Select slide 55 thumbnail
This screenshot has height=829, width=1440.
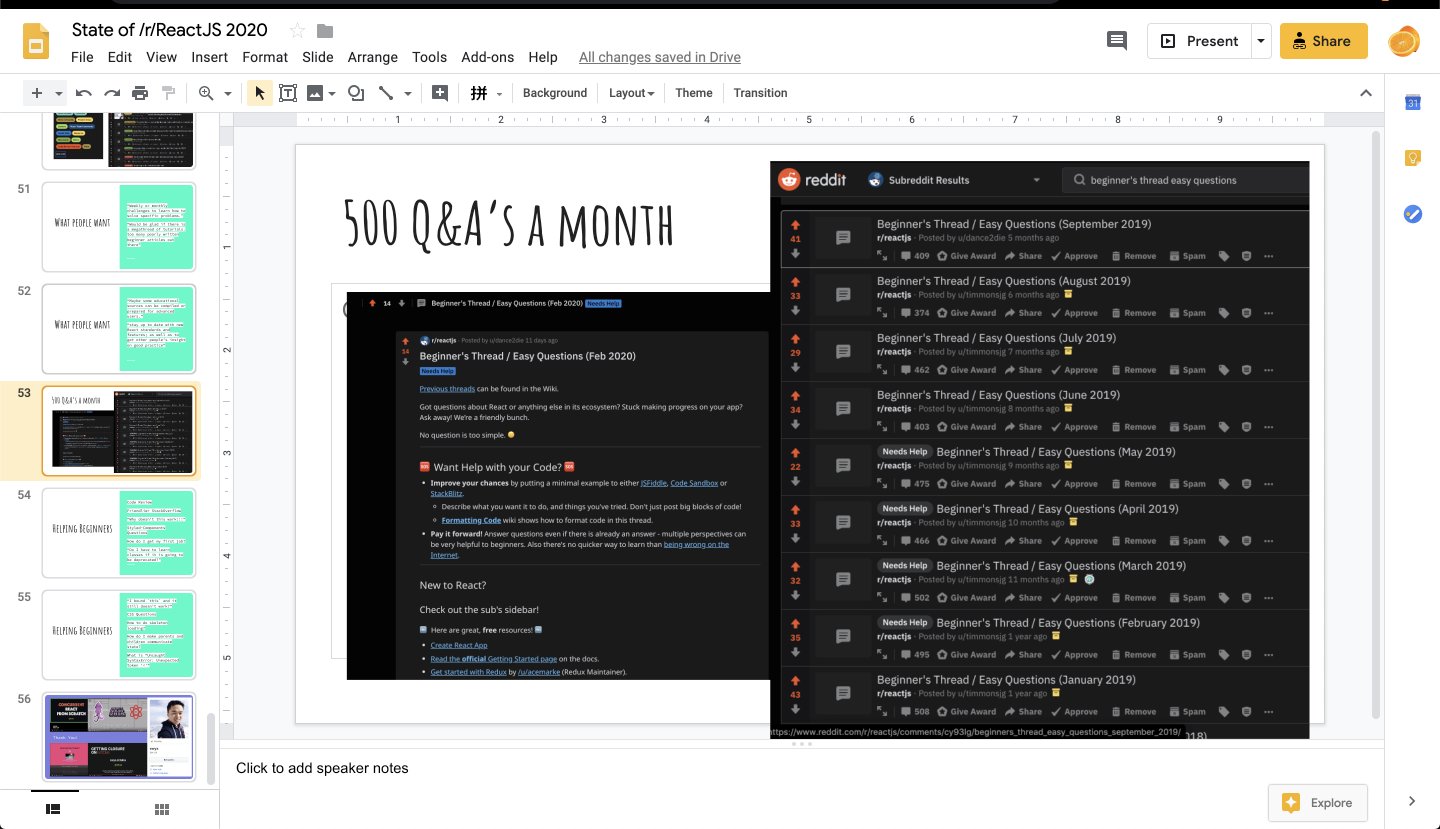[119, 635]
